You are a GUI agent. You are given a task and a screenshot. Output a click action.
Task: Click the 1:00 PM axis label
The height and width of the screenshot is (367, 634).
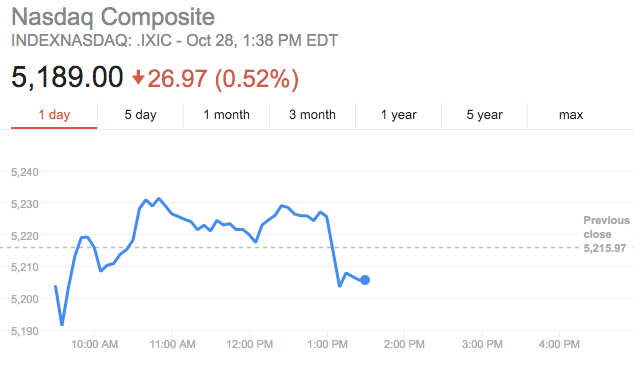(x=327, y=344)
